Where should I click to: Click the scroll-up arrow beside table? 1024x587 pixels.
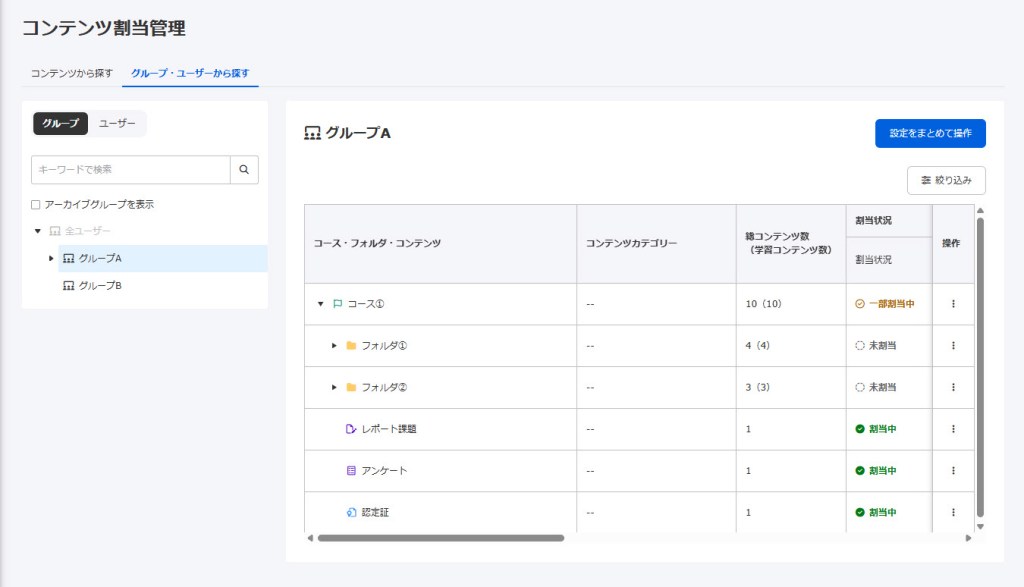[x=980, y=210]
